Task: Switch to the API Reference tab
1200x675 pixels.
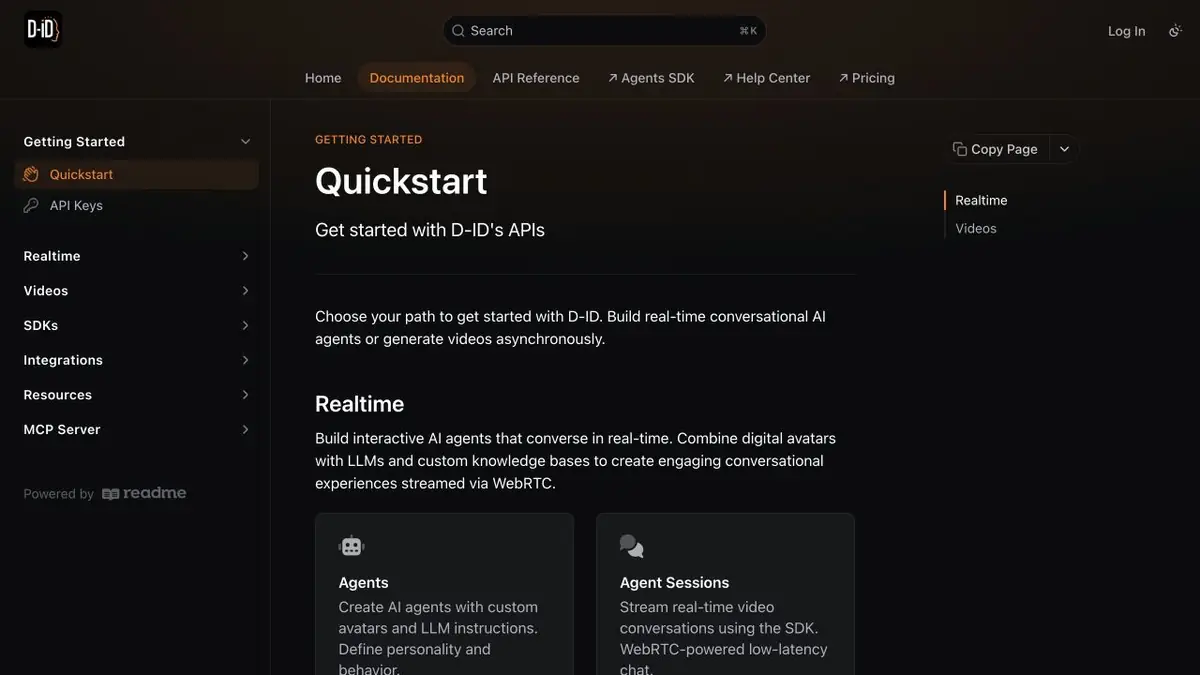Action: [x=536, y=78]
